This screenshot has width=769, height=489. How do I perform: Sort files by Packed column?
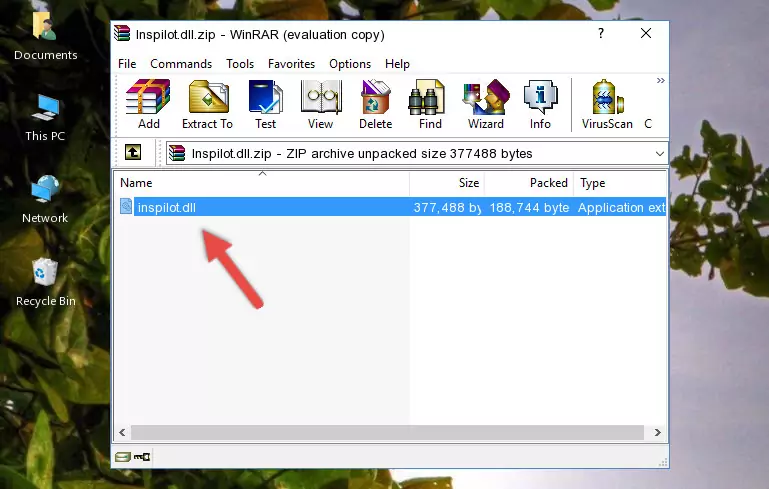click(529, 183)
